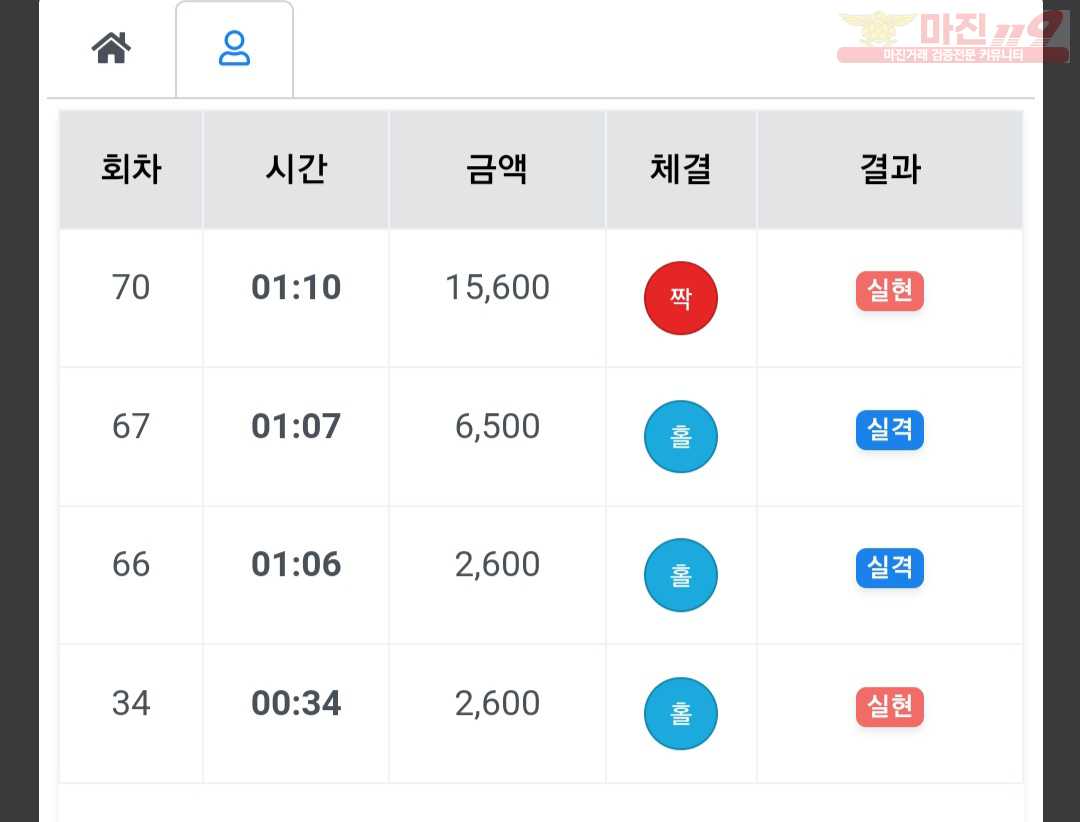This screenshot has width=1080, height=822.
Task: Select the 00:34 time cell
Action: tap(296, 703)
